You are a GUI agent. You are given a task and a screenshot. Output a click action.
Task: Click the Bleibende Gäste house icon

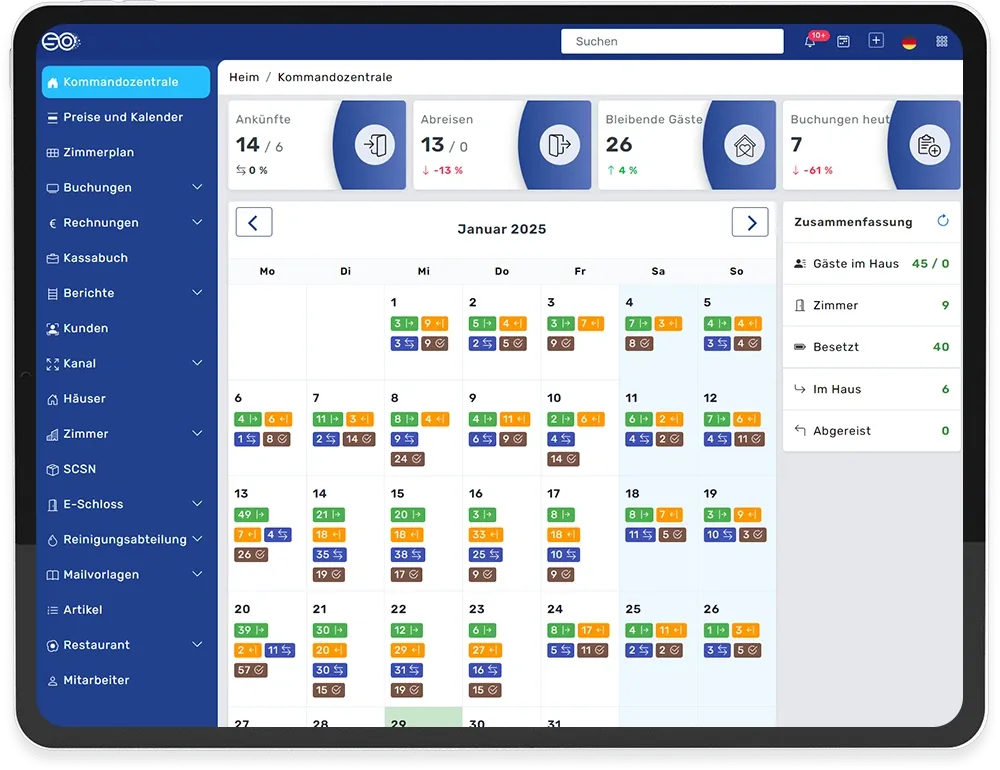744,145
